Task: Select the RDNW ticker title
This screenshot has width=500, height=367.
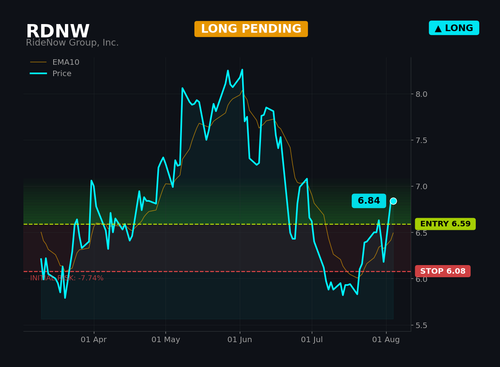Action: (58, 31)
